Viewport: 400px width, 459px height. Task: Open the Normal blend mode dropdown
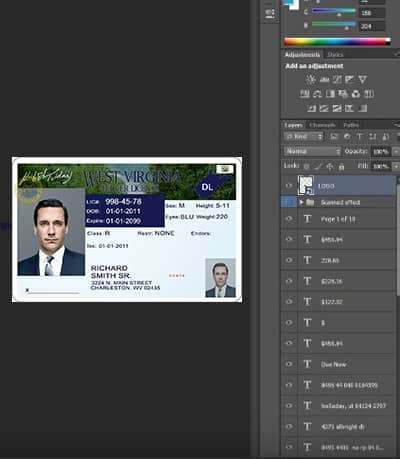point(313,151)
